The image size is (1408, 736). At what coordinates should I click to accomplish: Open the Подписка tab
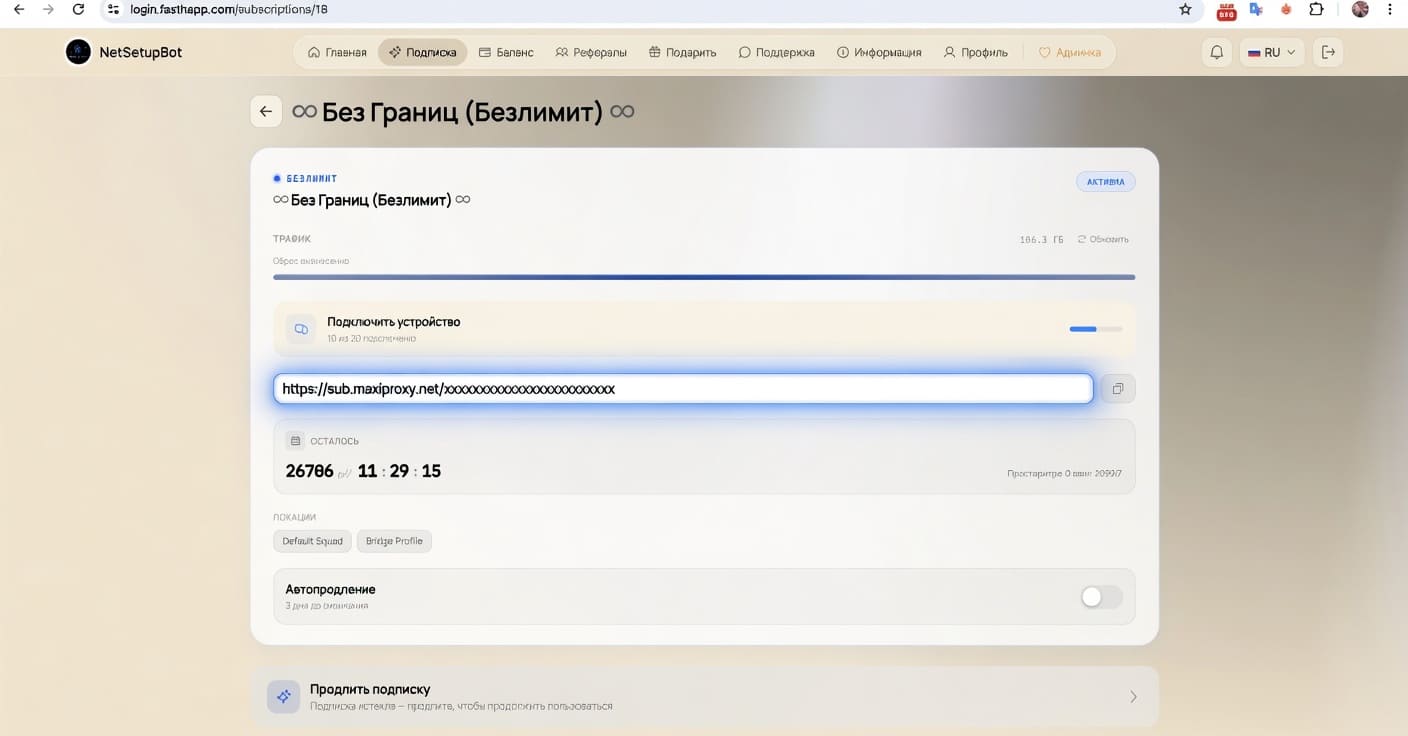click(422, 52)
